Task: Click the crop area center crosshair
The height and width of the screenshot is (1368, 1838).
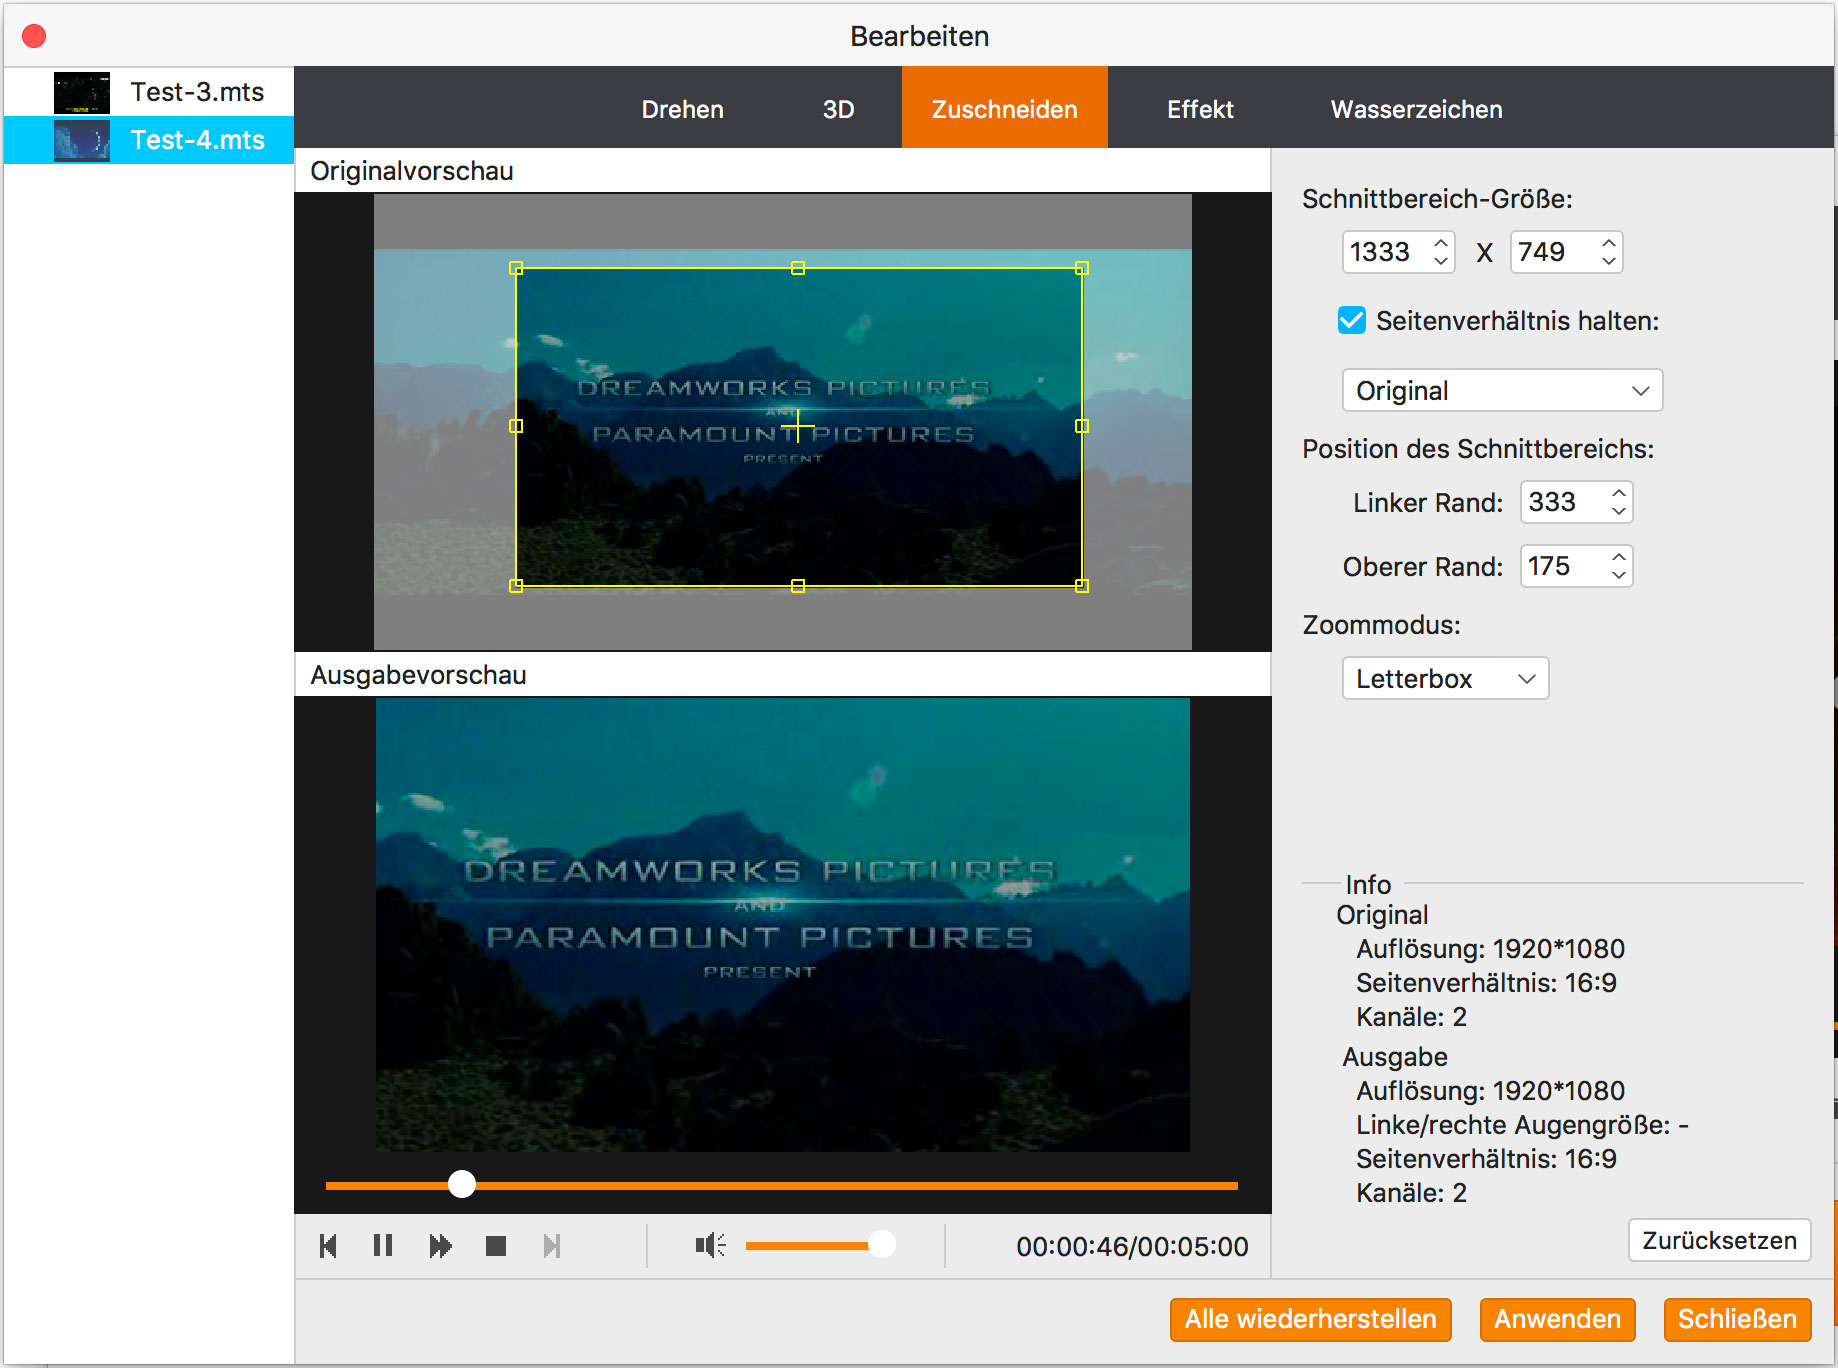Action: coord(798,427)
